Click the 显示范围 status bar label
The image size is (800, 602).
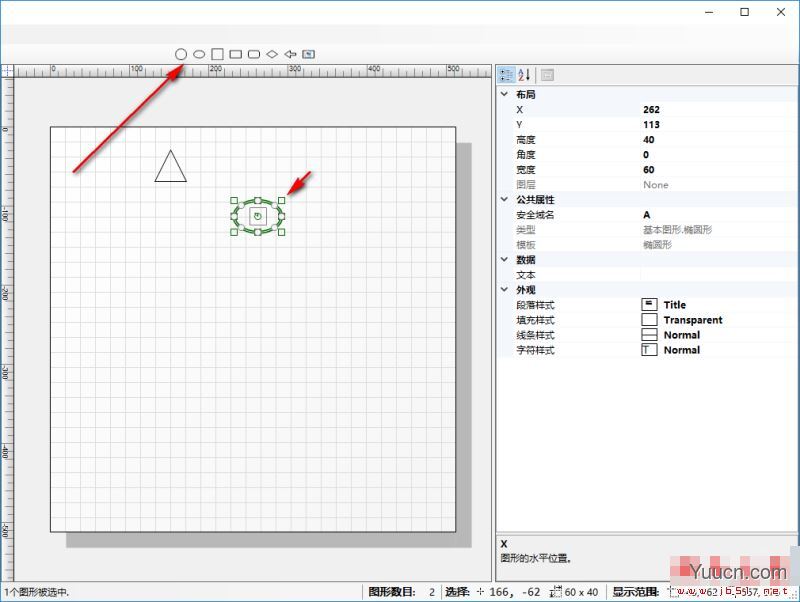[636, 592]
